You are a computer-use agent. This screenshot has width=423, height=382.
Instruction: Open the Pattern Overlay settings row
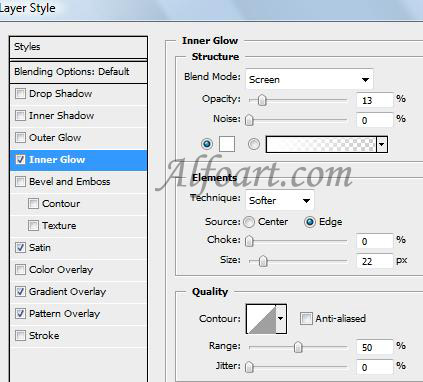pos(78,314)
